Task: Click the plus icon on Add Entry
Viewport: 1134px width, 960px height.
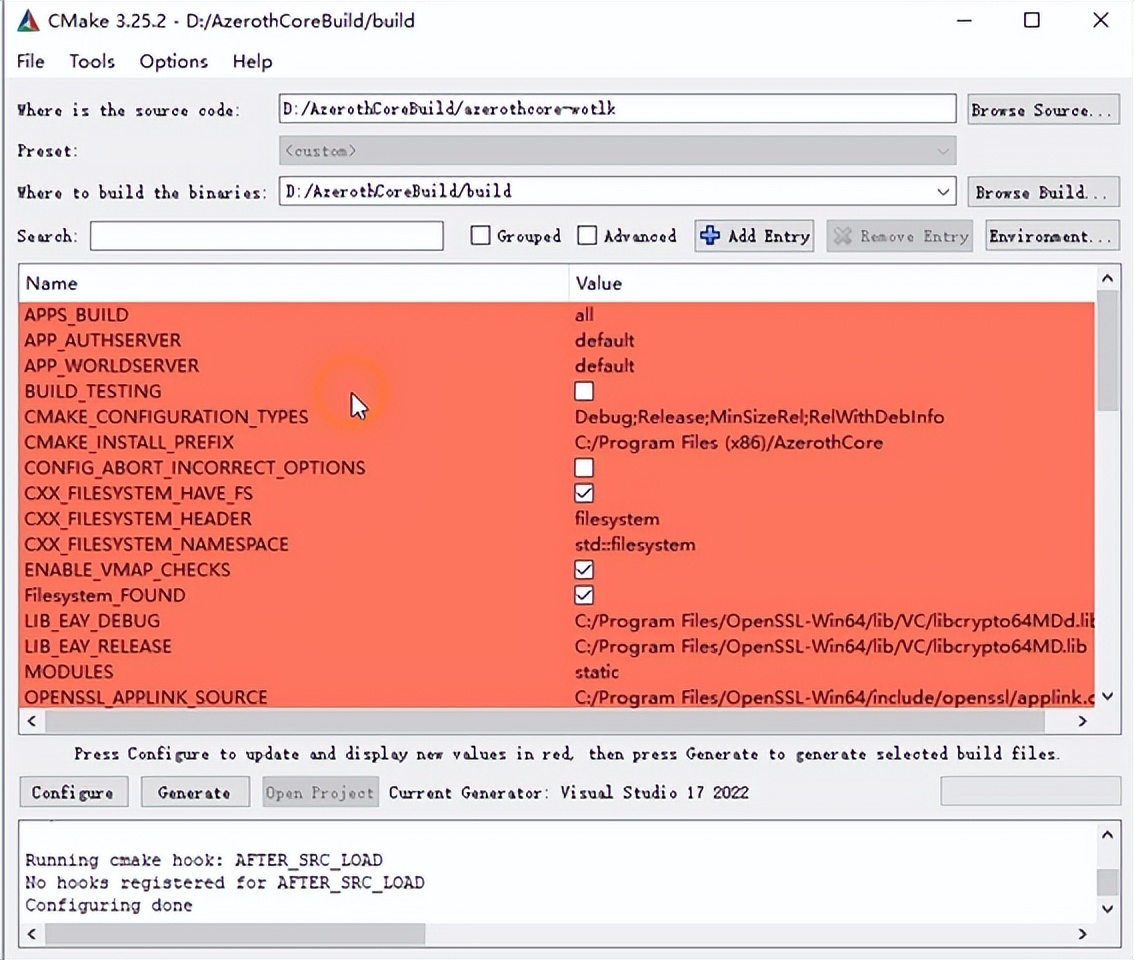Action: (710, 235)
